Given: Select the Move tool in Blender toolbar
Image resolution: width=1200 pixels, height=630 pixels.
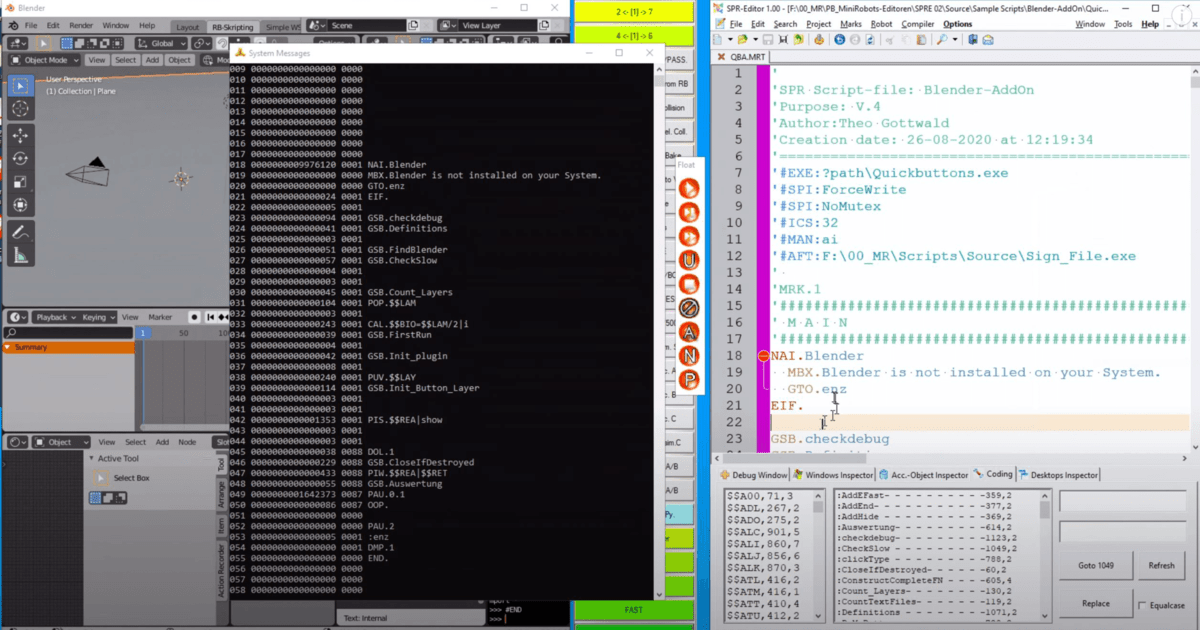Looking at the screenshot, I should (x=21, y=134).
